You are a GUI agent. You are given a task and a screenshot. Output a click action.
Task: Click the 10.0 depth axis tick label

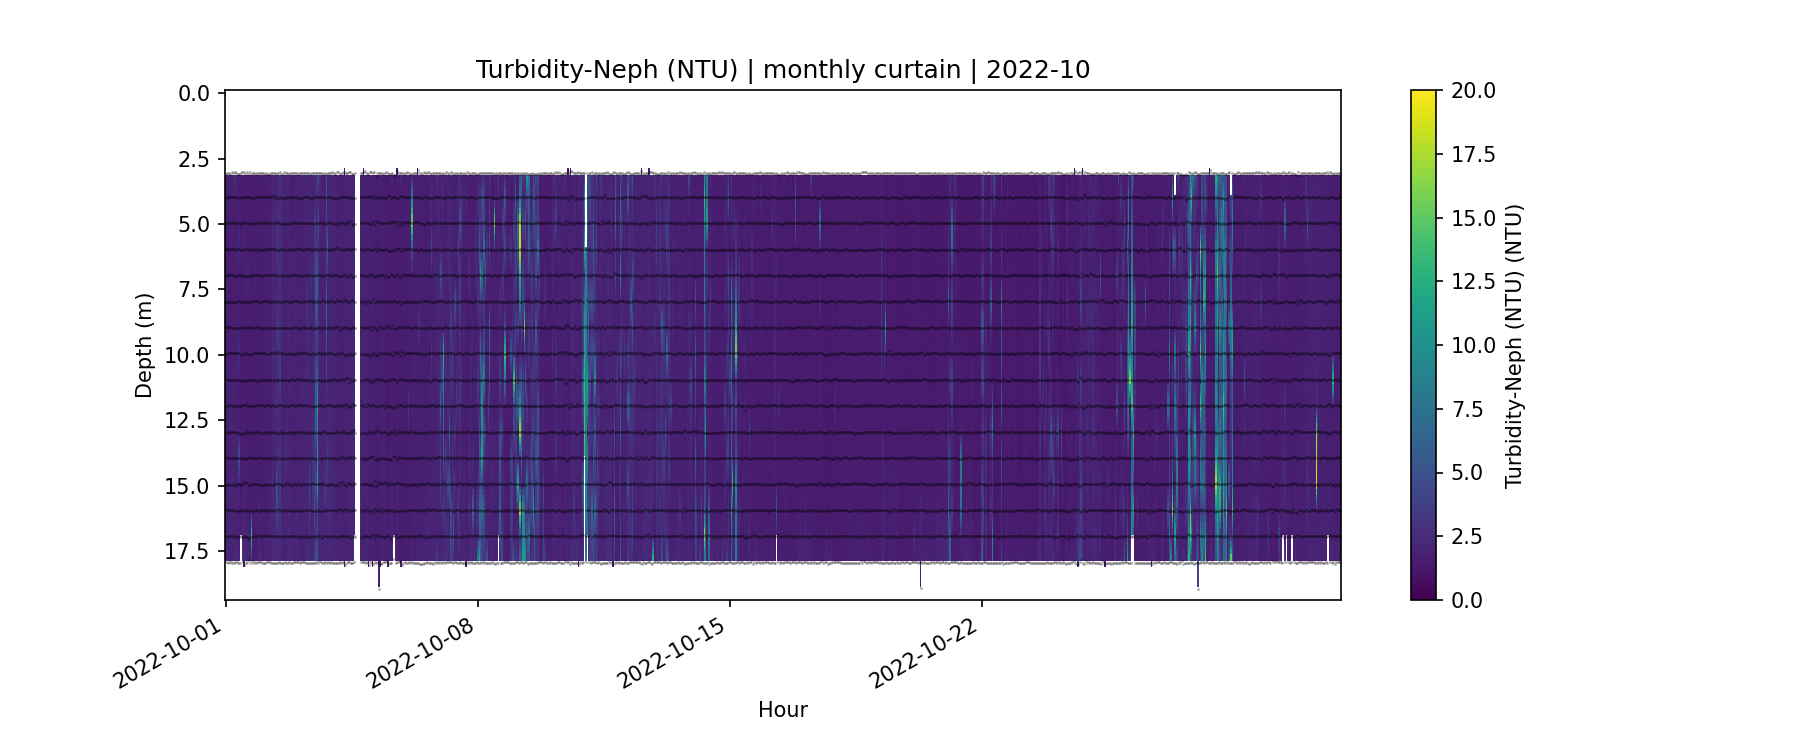pos(189,356)
